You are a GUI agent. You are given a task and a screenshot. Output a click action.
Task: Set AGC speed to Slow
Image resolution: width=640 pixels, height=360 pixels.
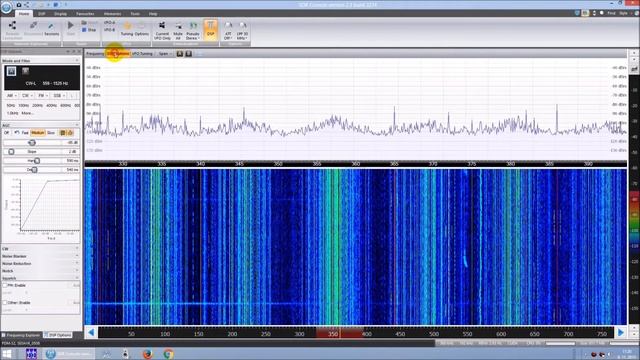pyautogui.click(x=51, y=133)
